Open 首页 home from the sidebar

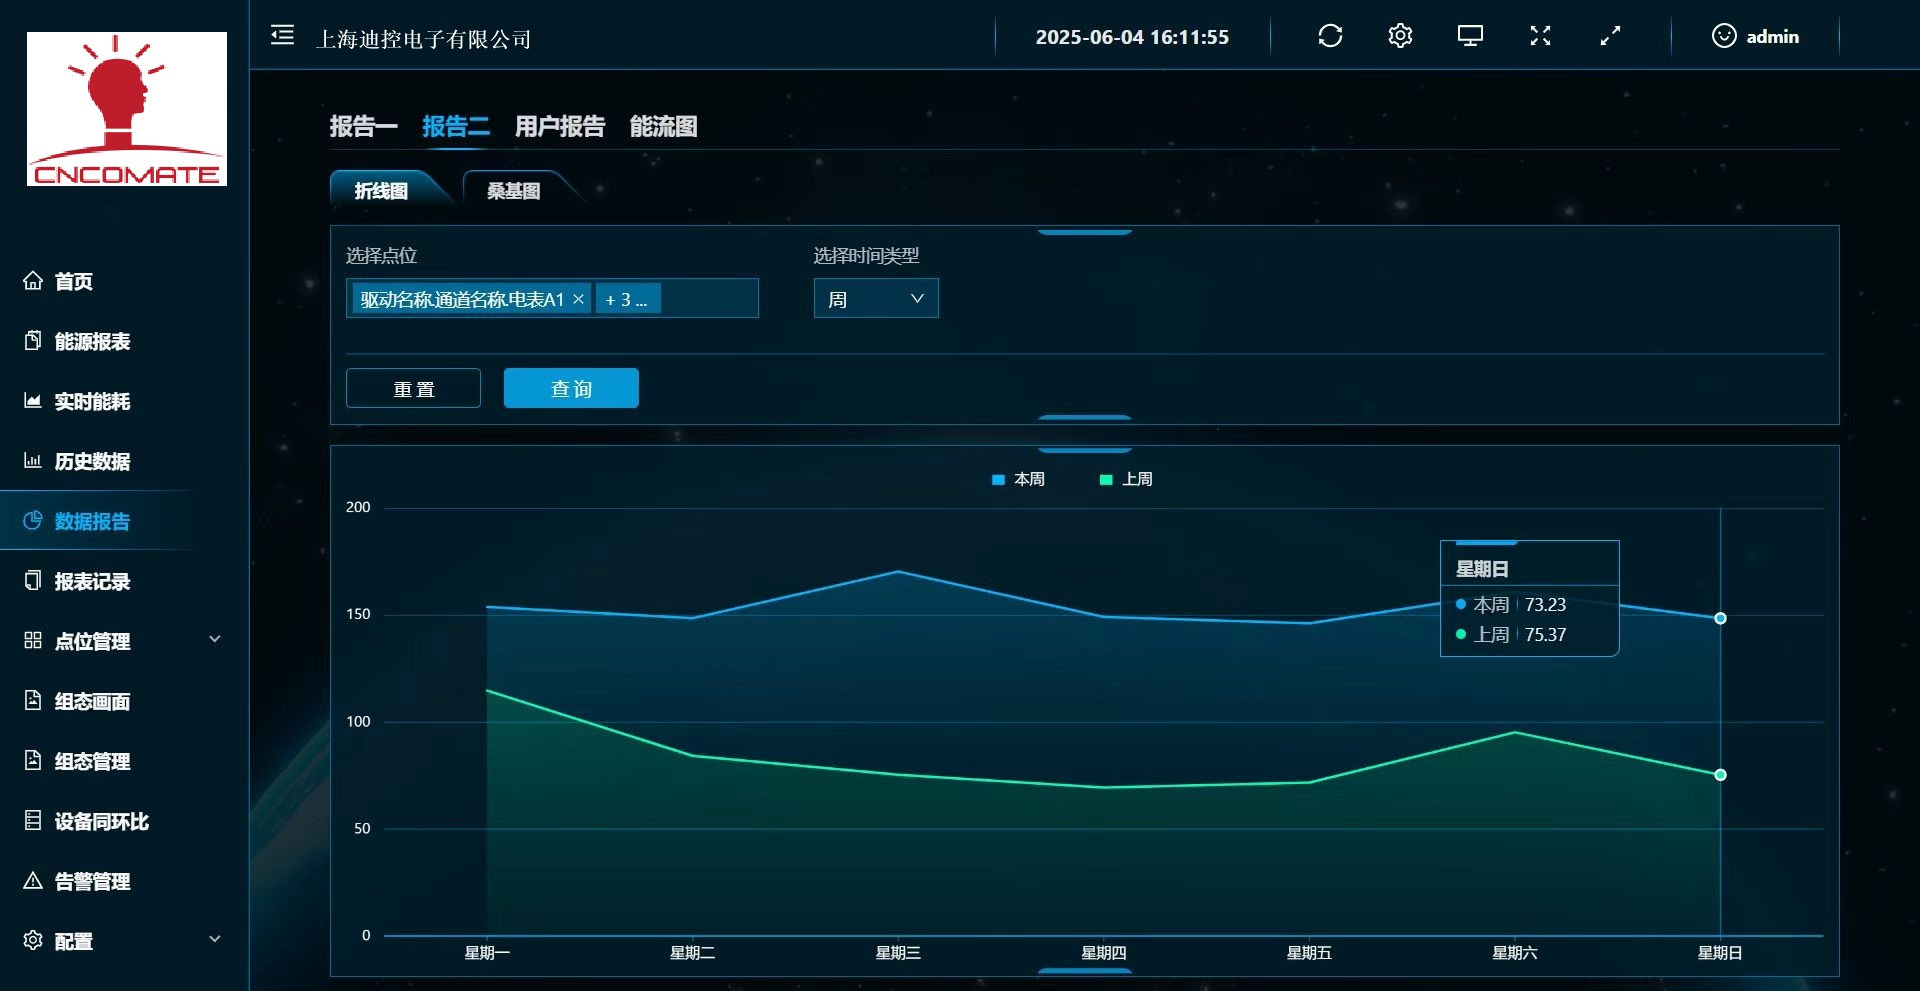pos(73,281)
